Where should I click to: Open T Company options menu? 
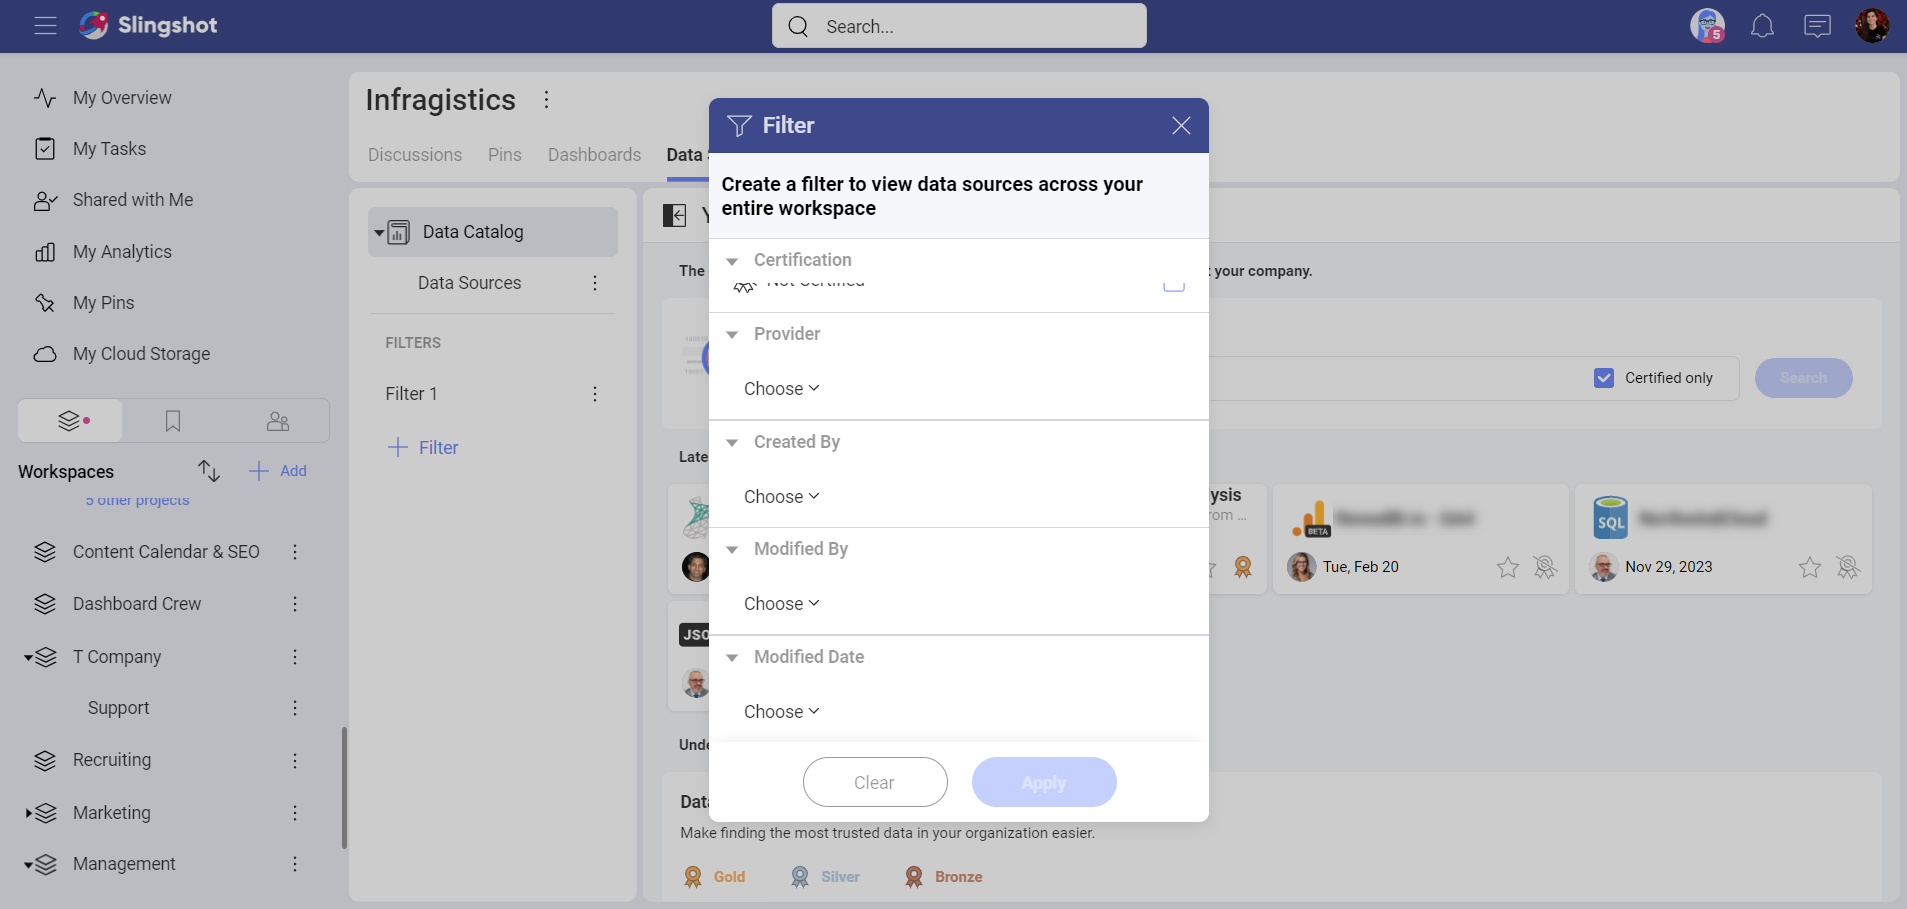tap(295, 657)
